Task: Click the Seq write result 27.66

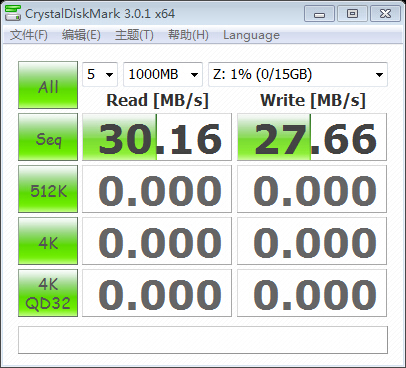Action: [x=312, y=137]
